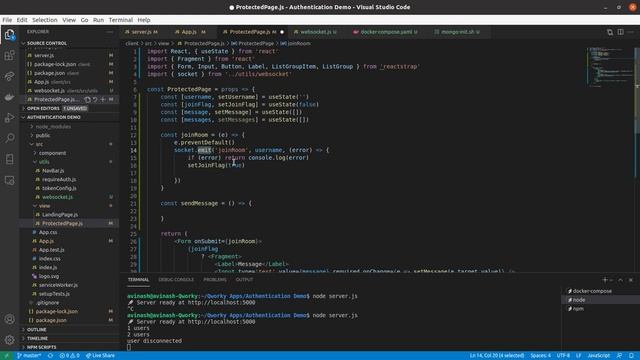
Task: Click the code minimap preview
Action: [x=609, y=67]
